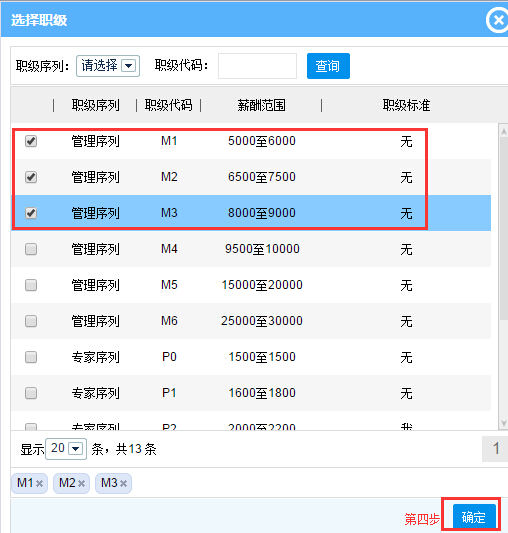
Task: Click the arrow on the 请选择 combo box
Action: coord(129,66)
